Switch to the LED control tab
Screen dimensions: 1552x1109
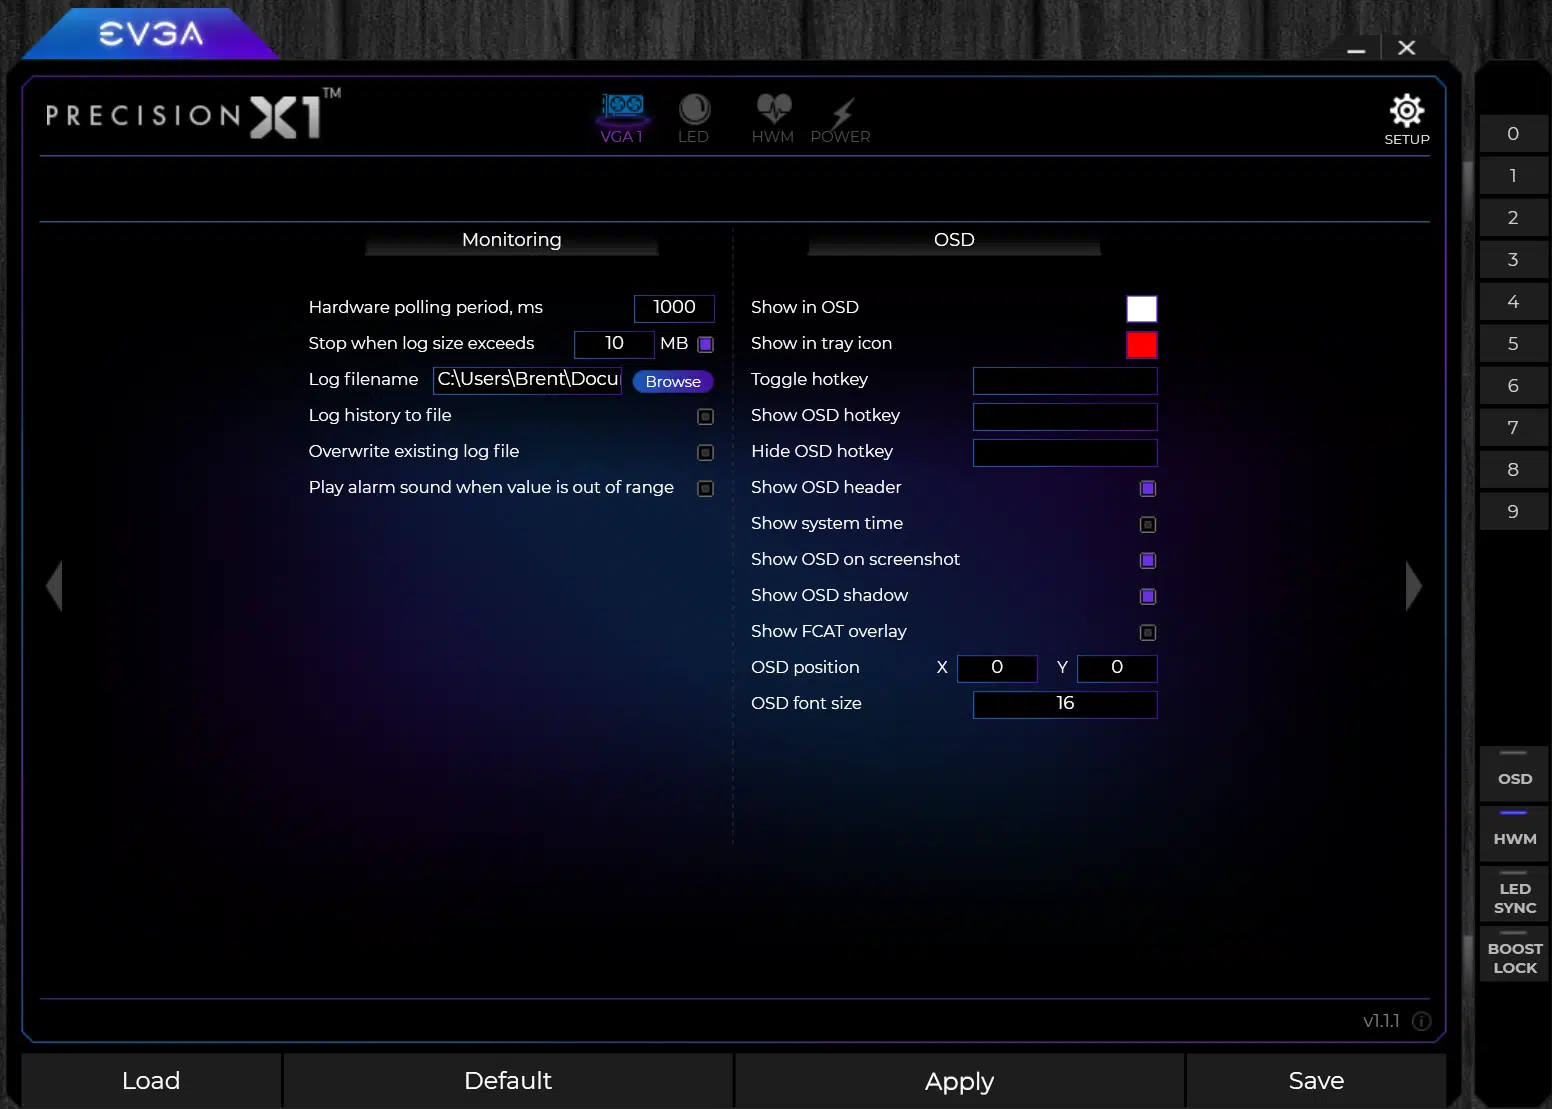pos(693,119)
